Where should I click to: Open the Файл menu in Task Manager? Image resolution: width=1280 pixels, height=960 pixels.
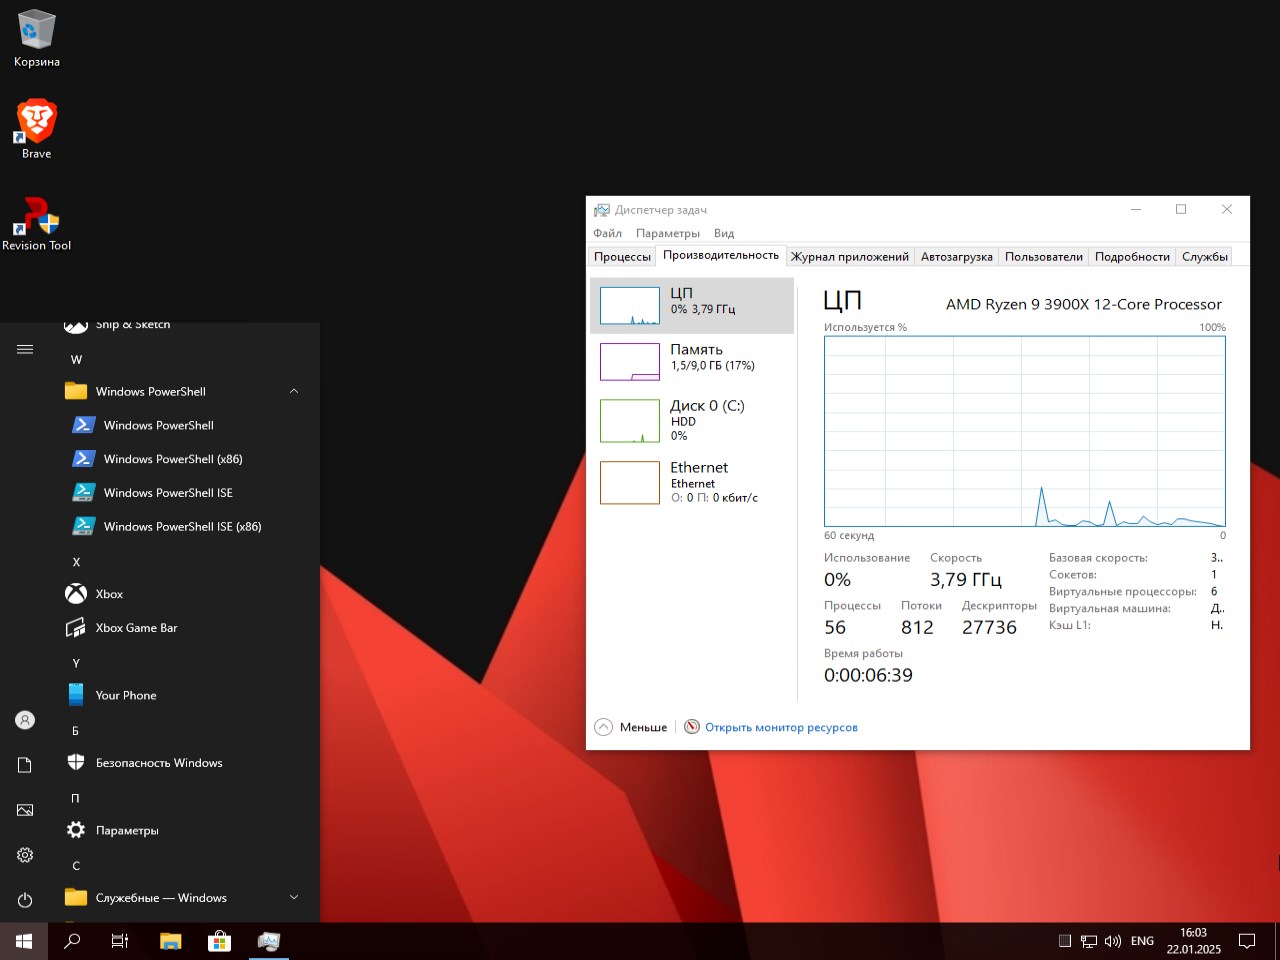607,233
